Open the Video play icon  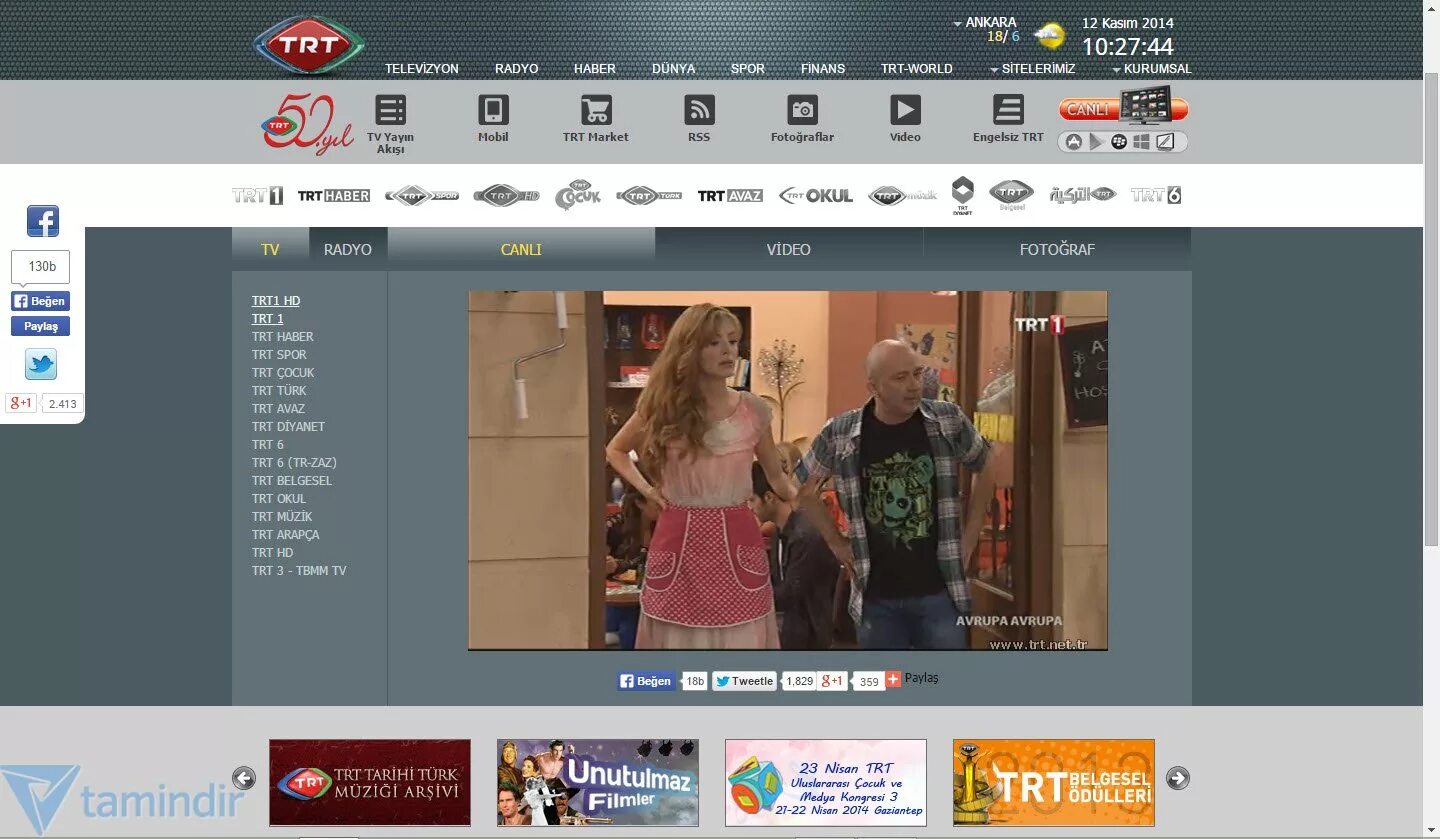tap(905, 110)
